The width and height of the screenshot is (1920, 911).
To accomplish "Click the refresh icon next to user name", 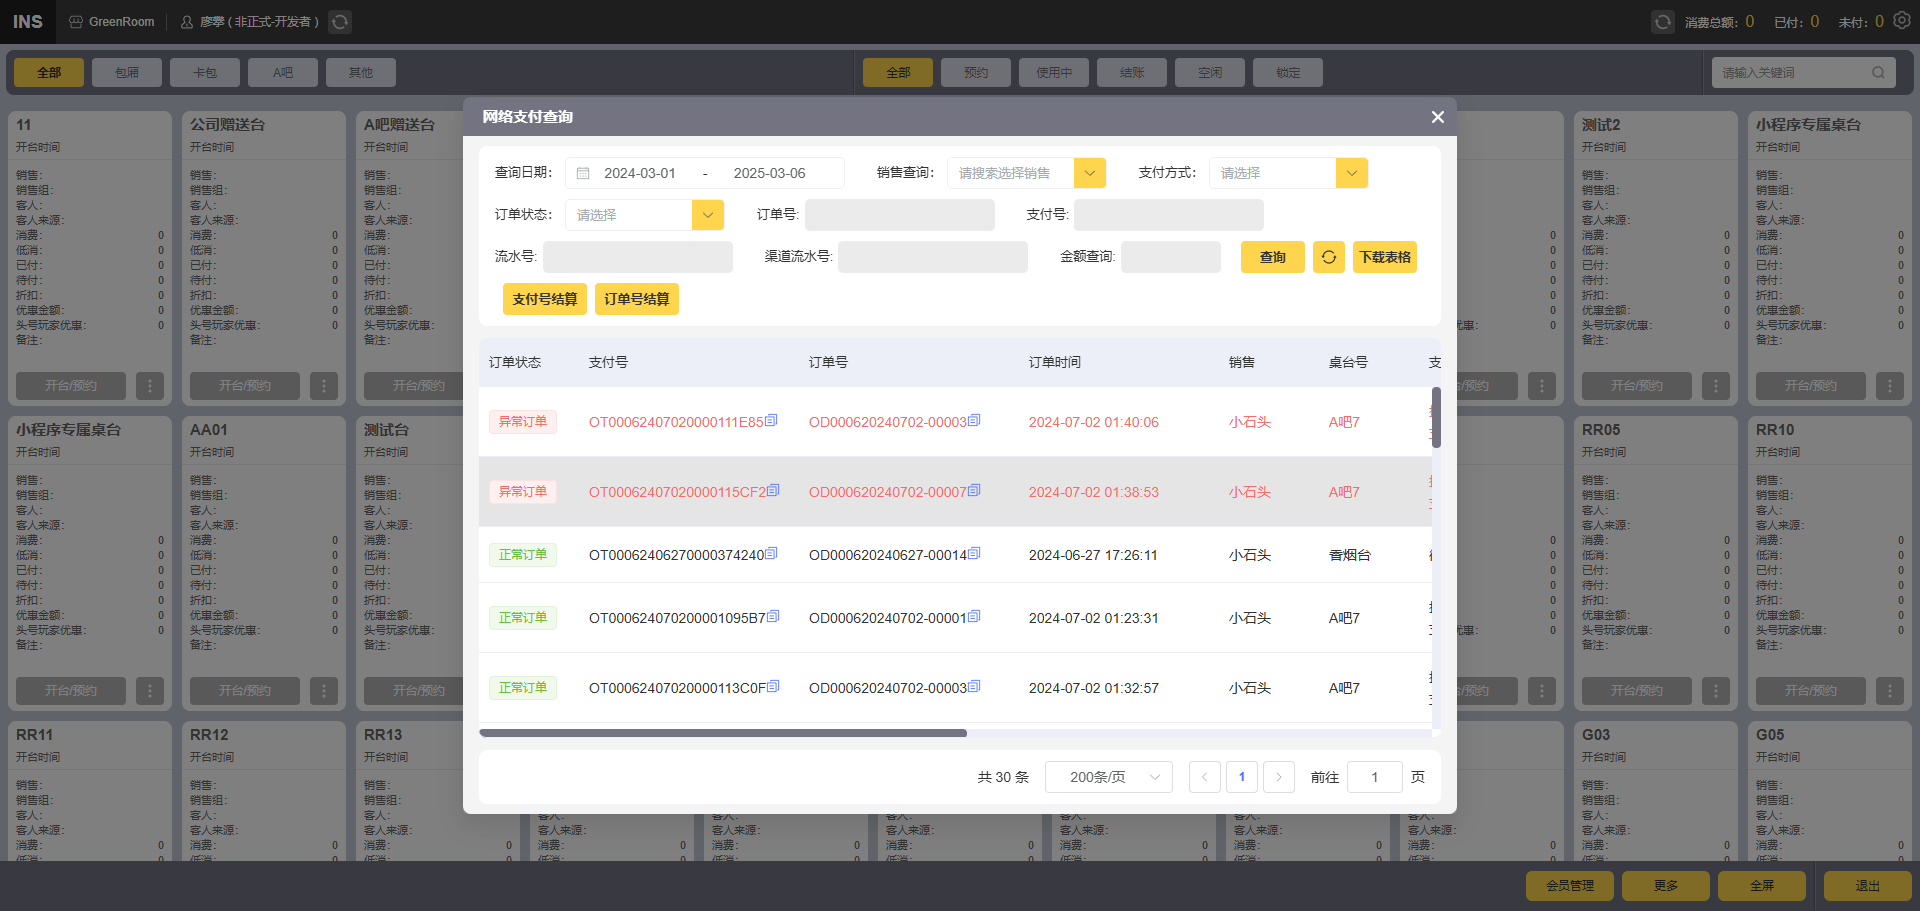I will point(340,22).
